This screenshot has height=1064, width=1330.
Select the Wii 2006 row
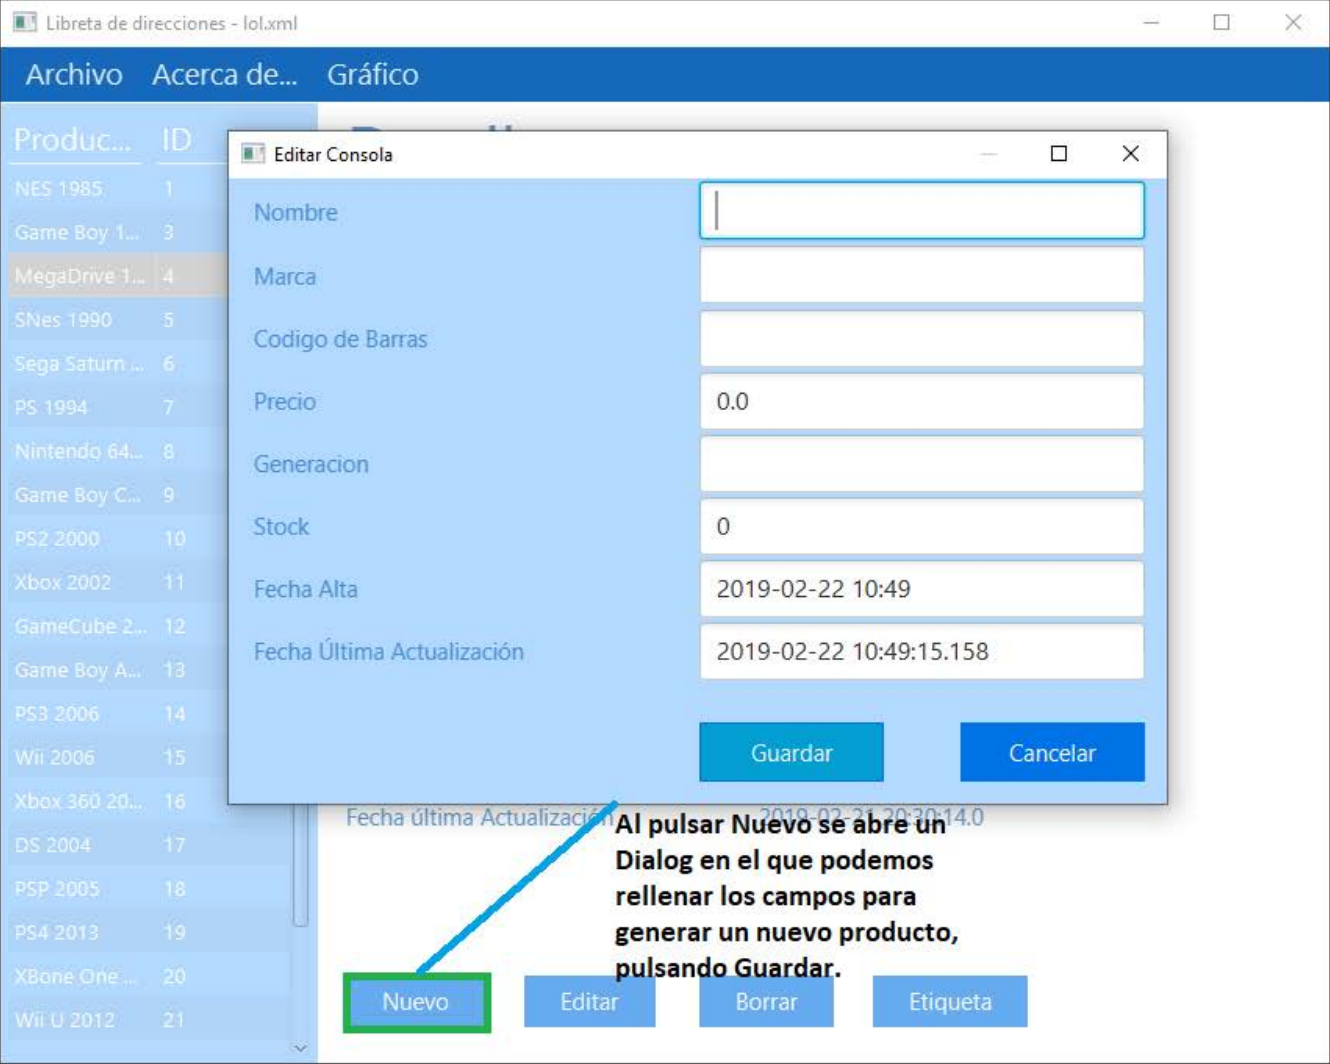point(118,757)
